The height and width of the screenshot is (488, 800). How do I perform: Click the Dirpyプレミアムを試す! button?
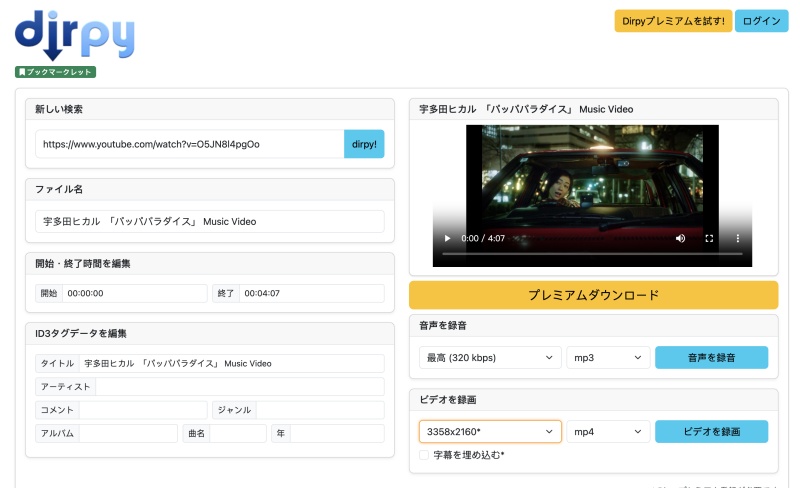click(673, 21)
